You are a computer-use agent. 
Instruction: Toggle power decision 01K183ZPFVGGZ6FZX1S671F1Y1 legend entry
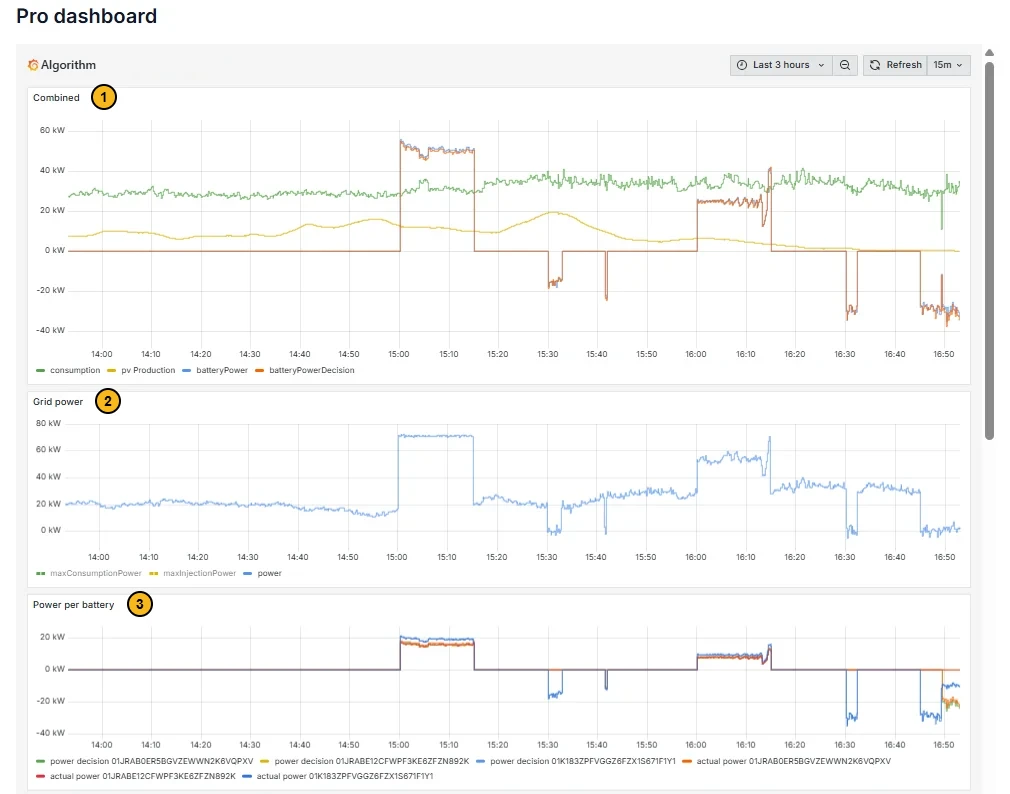(x=576, y=761)
